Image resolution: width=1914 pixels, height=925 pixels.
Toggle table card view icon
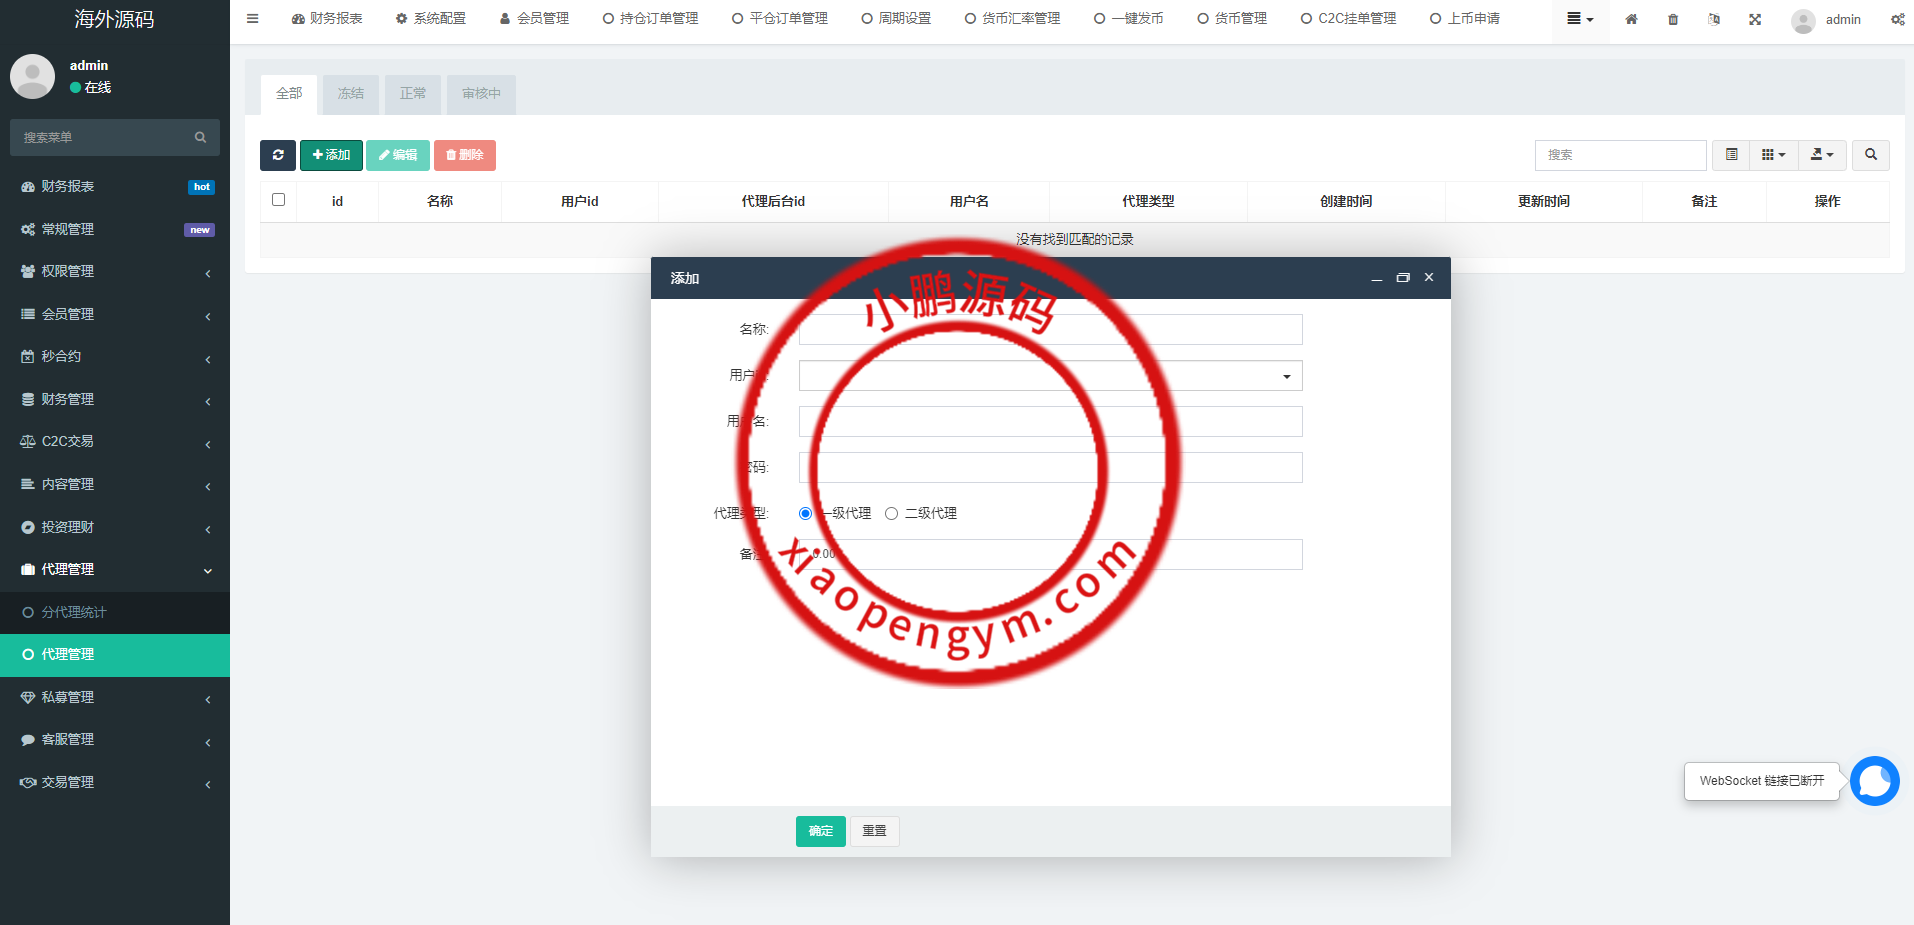[1732, 155]
